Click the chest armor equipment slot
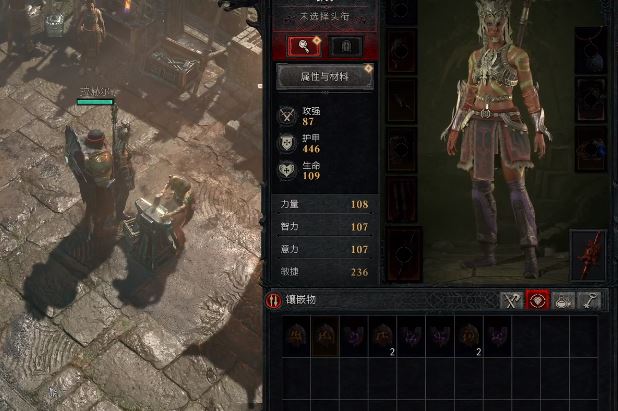The image size is (618, 411). click(401, 51)
